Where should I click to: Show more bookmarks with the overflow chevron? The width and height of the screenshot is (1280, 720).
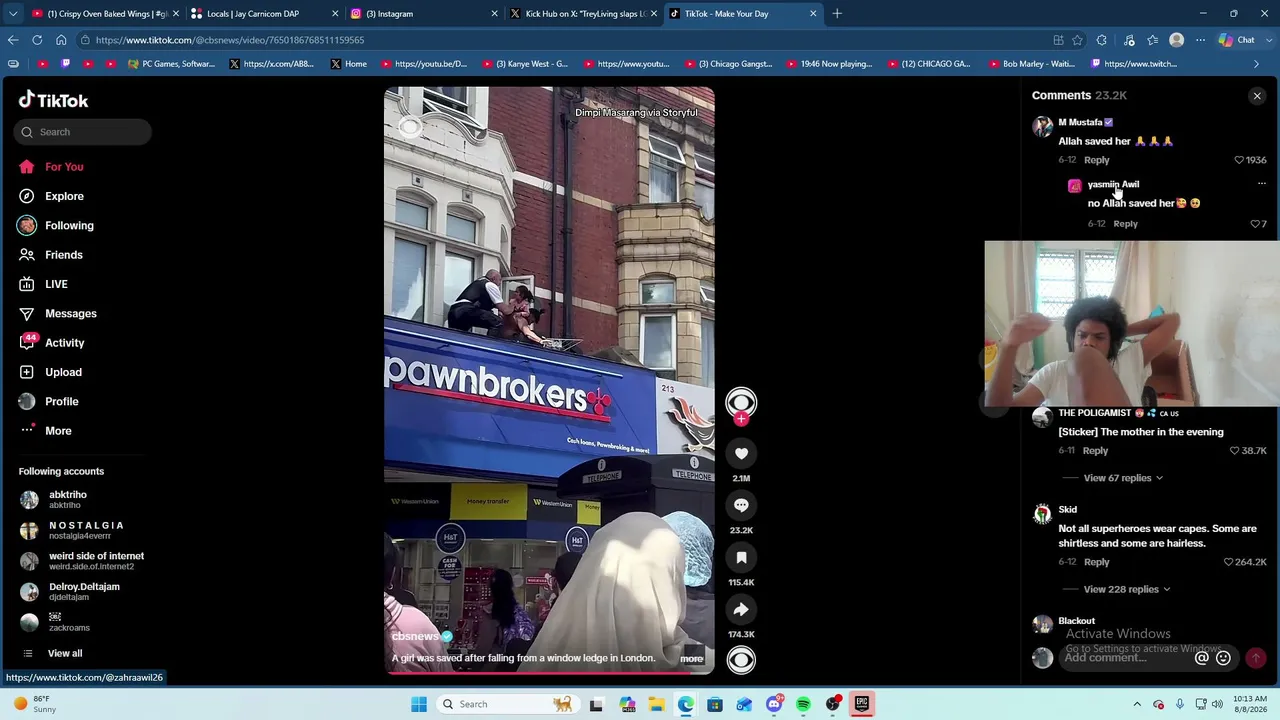pos(1257,64)
